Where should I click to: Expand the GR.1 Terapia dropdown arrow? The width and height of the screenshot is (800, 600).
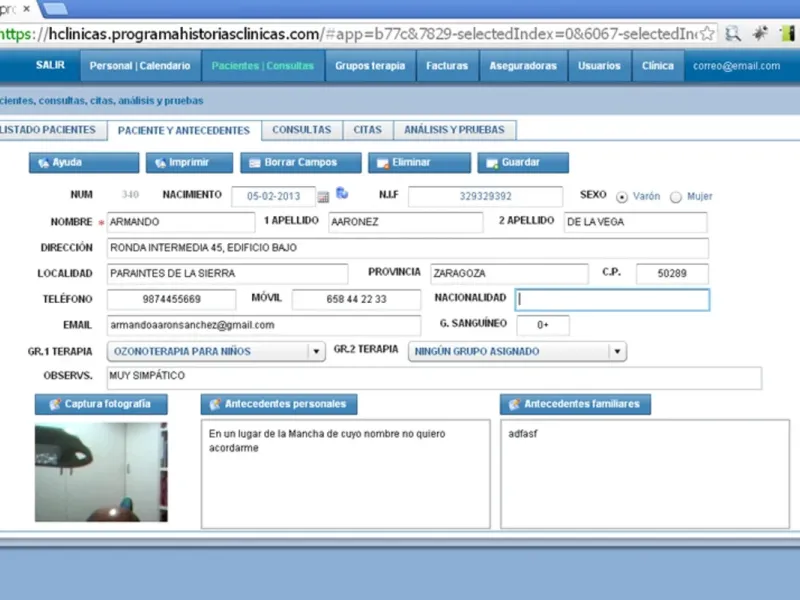[316, 352]
